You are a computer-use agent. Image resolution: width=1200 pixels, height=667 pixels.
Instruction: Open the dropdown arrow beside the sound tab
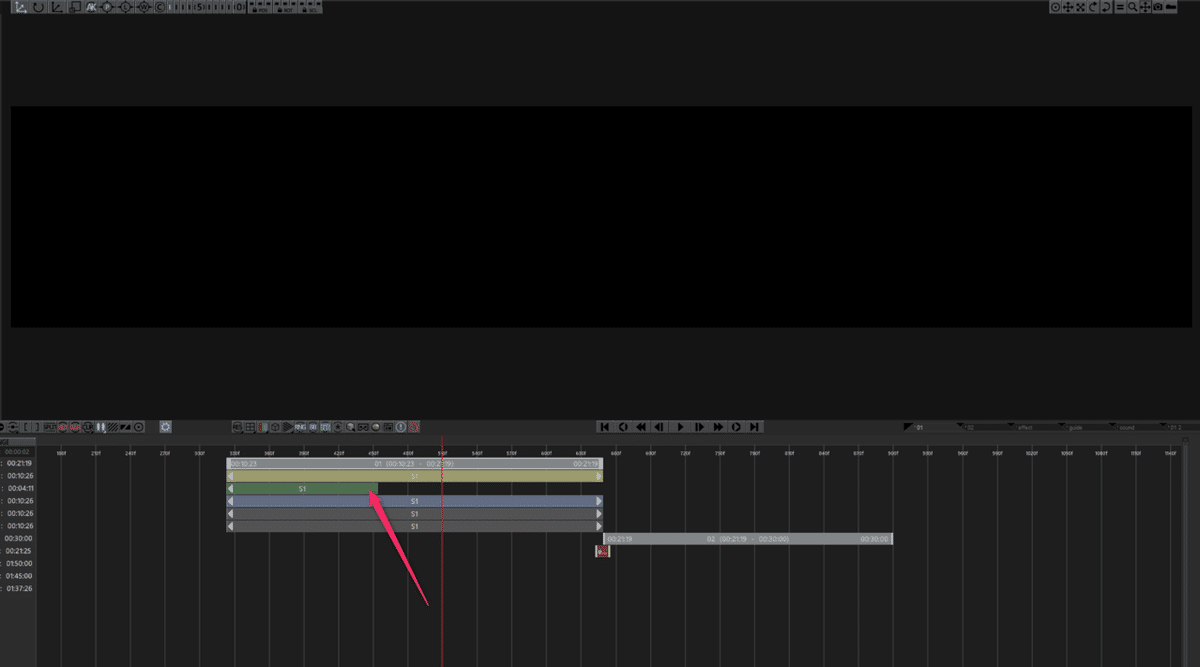pos(1112,425)
